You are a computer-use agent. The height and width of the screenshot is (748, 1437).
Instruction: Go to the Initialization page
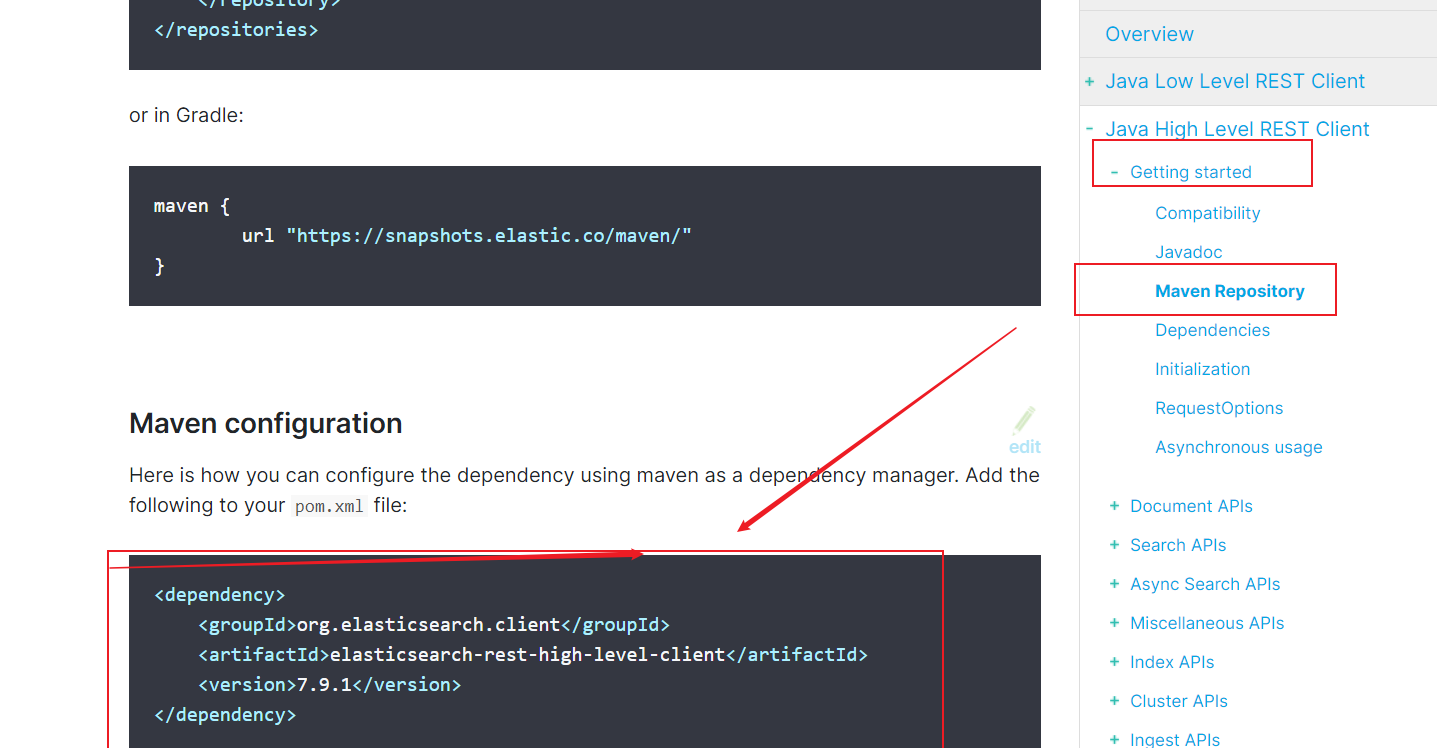pyautogui.click(x=1202, y=369)
